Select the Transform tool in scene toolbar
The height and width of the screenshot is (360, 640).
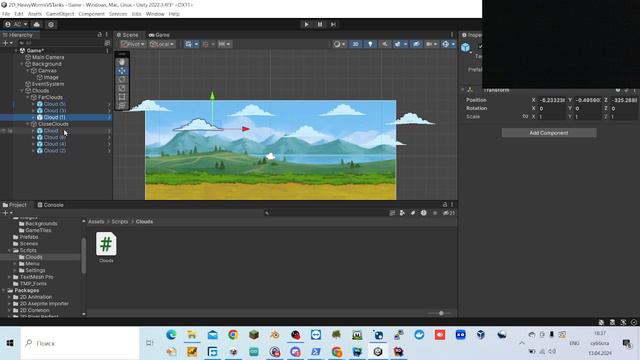(x=122, y=105)
